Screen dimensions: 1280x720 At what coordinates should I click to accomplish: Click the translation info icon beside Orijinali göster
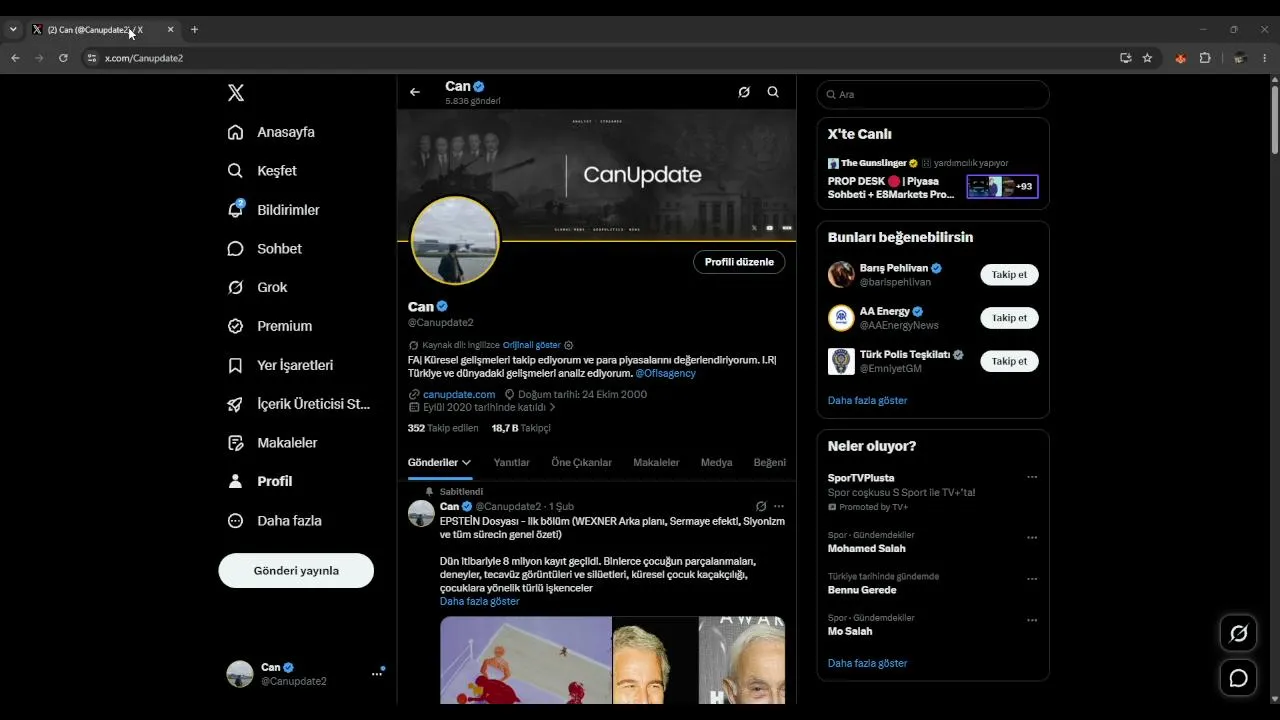(x=569, y=345)
